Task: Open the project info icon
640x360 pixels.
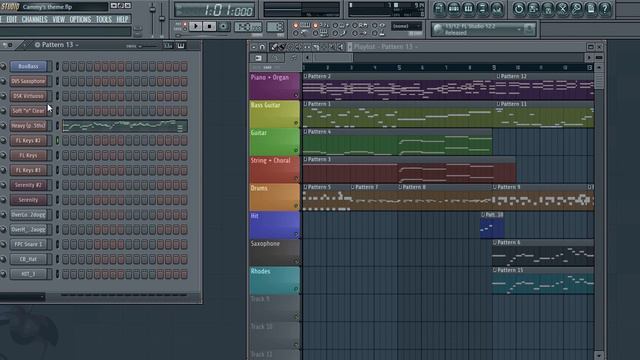Action: [x=590, y=9]
